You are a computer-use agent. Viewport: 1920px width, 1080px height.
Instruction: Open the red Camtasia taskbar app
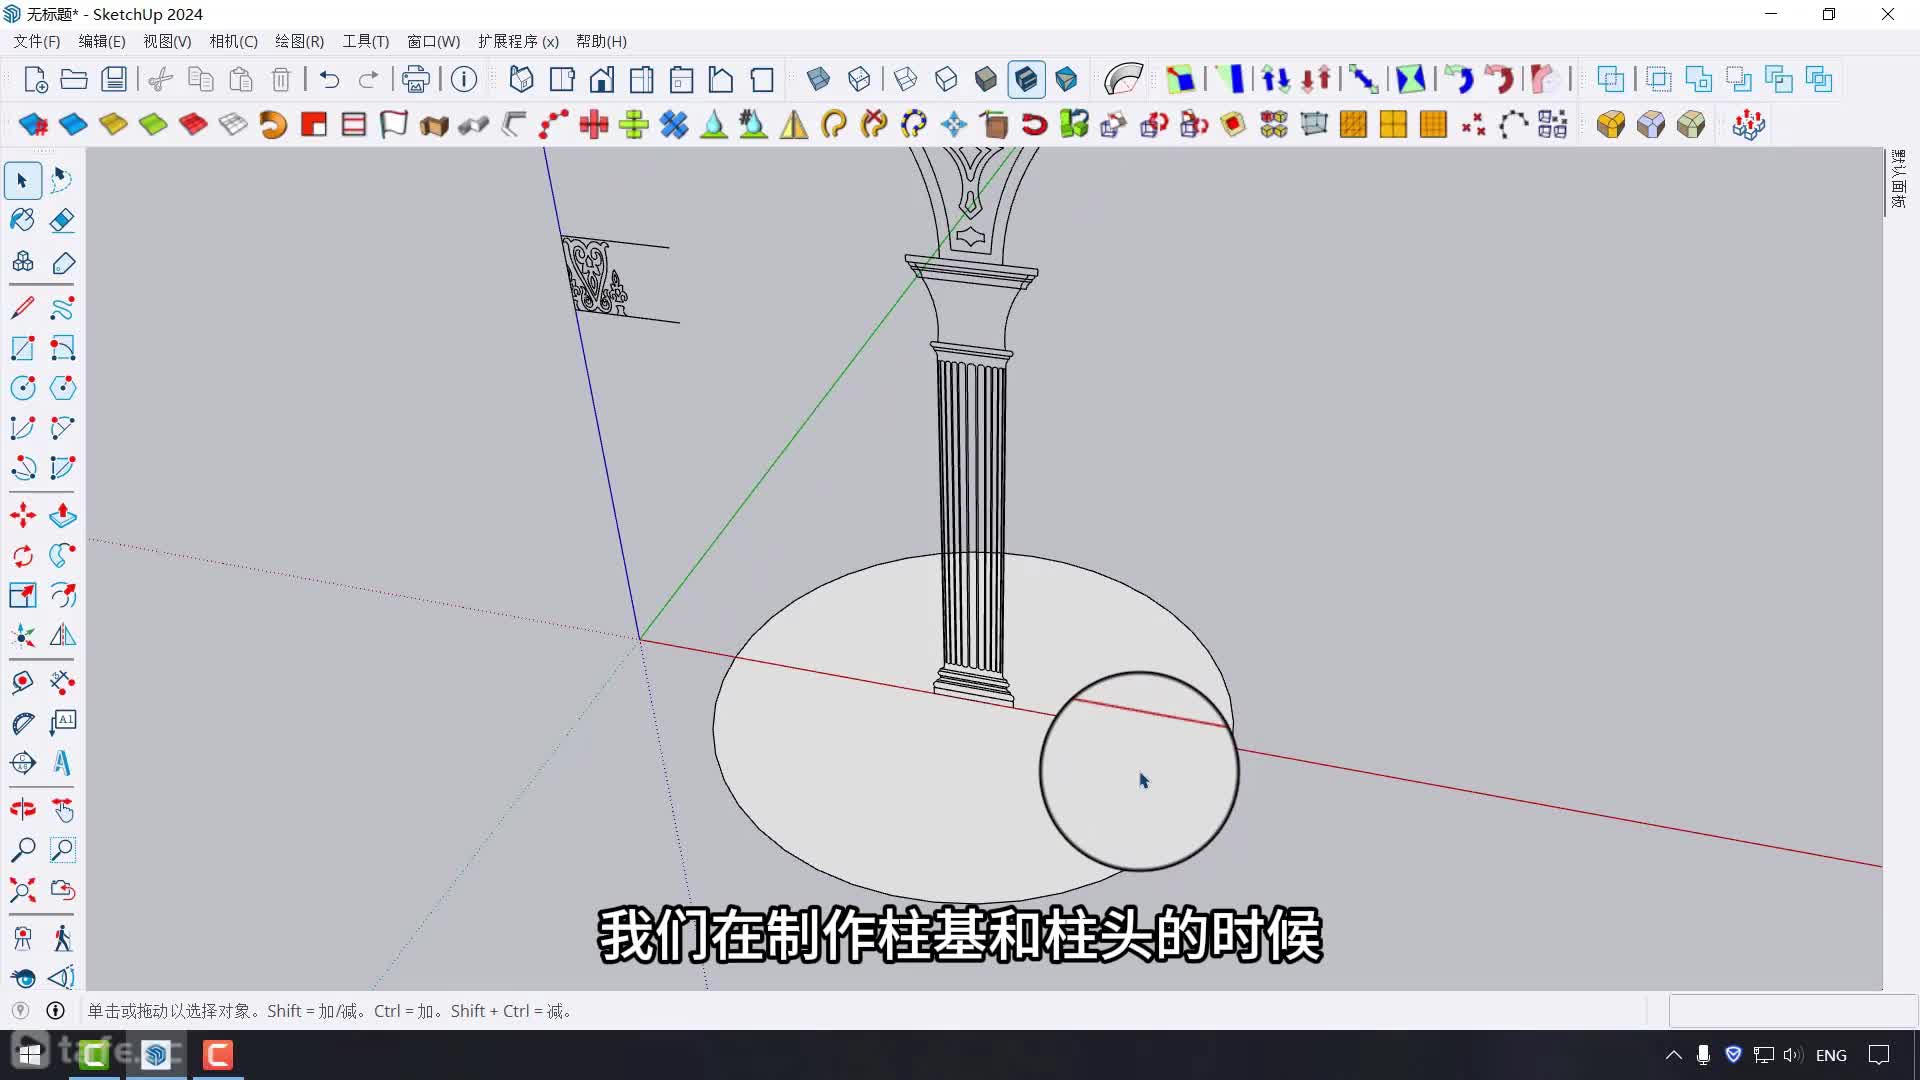coord(218,1055)
